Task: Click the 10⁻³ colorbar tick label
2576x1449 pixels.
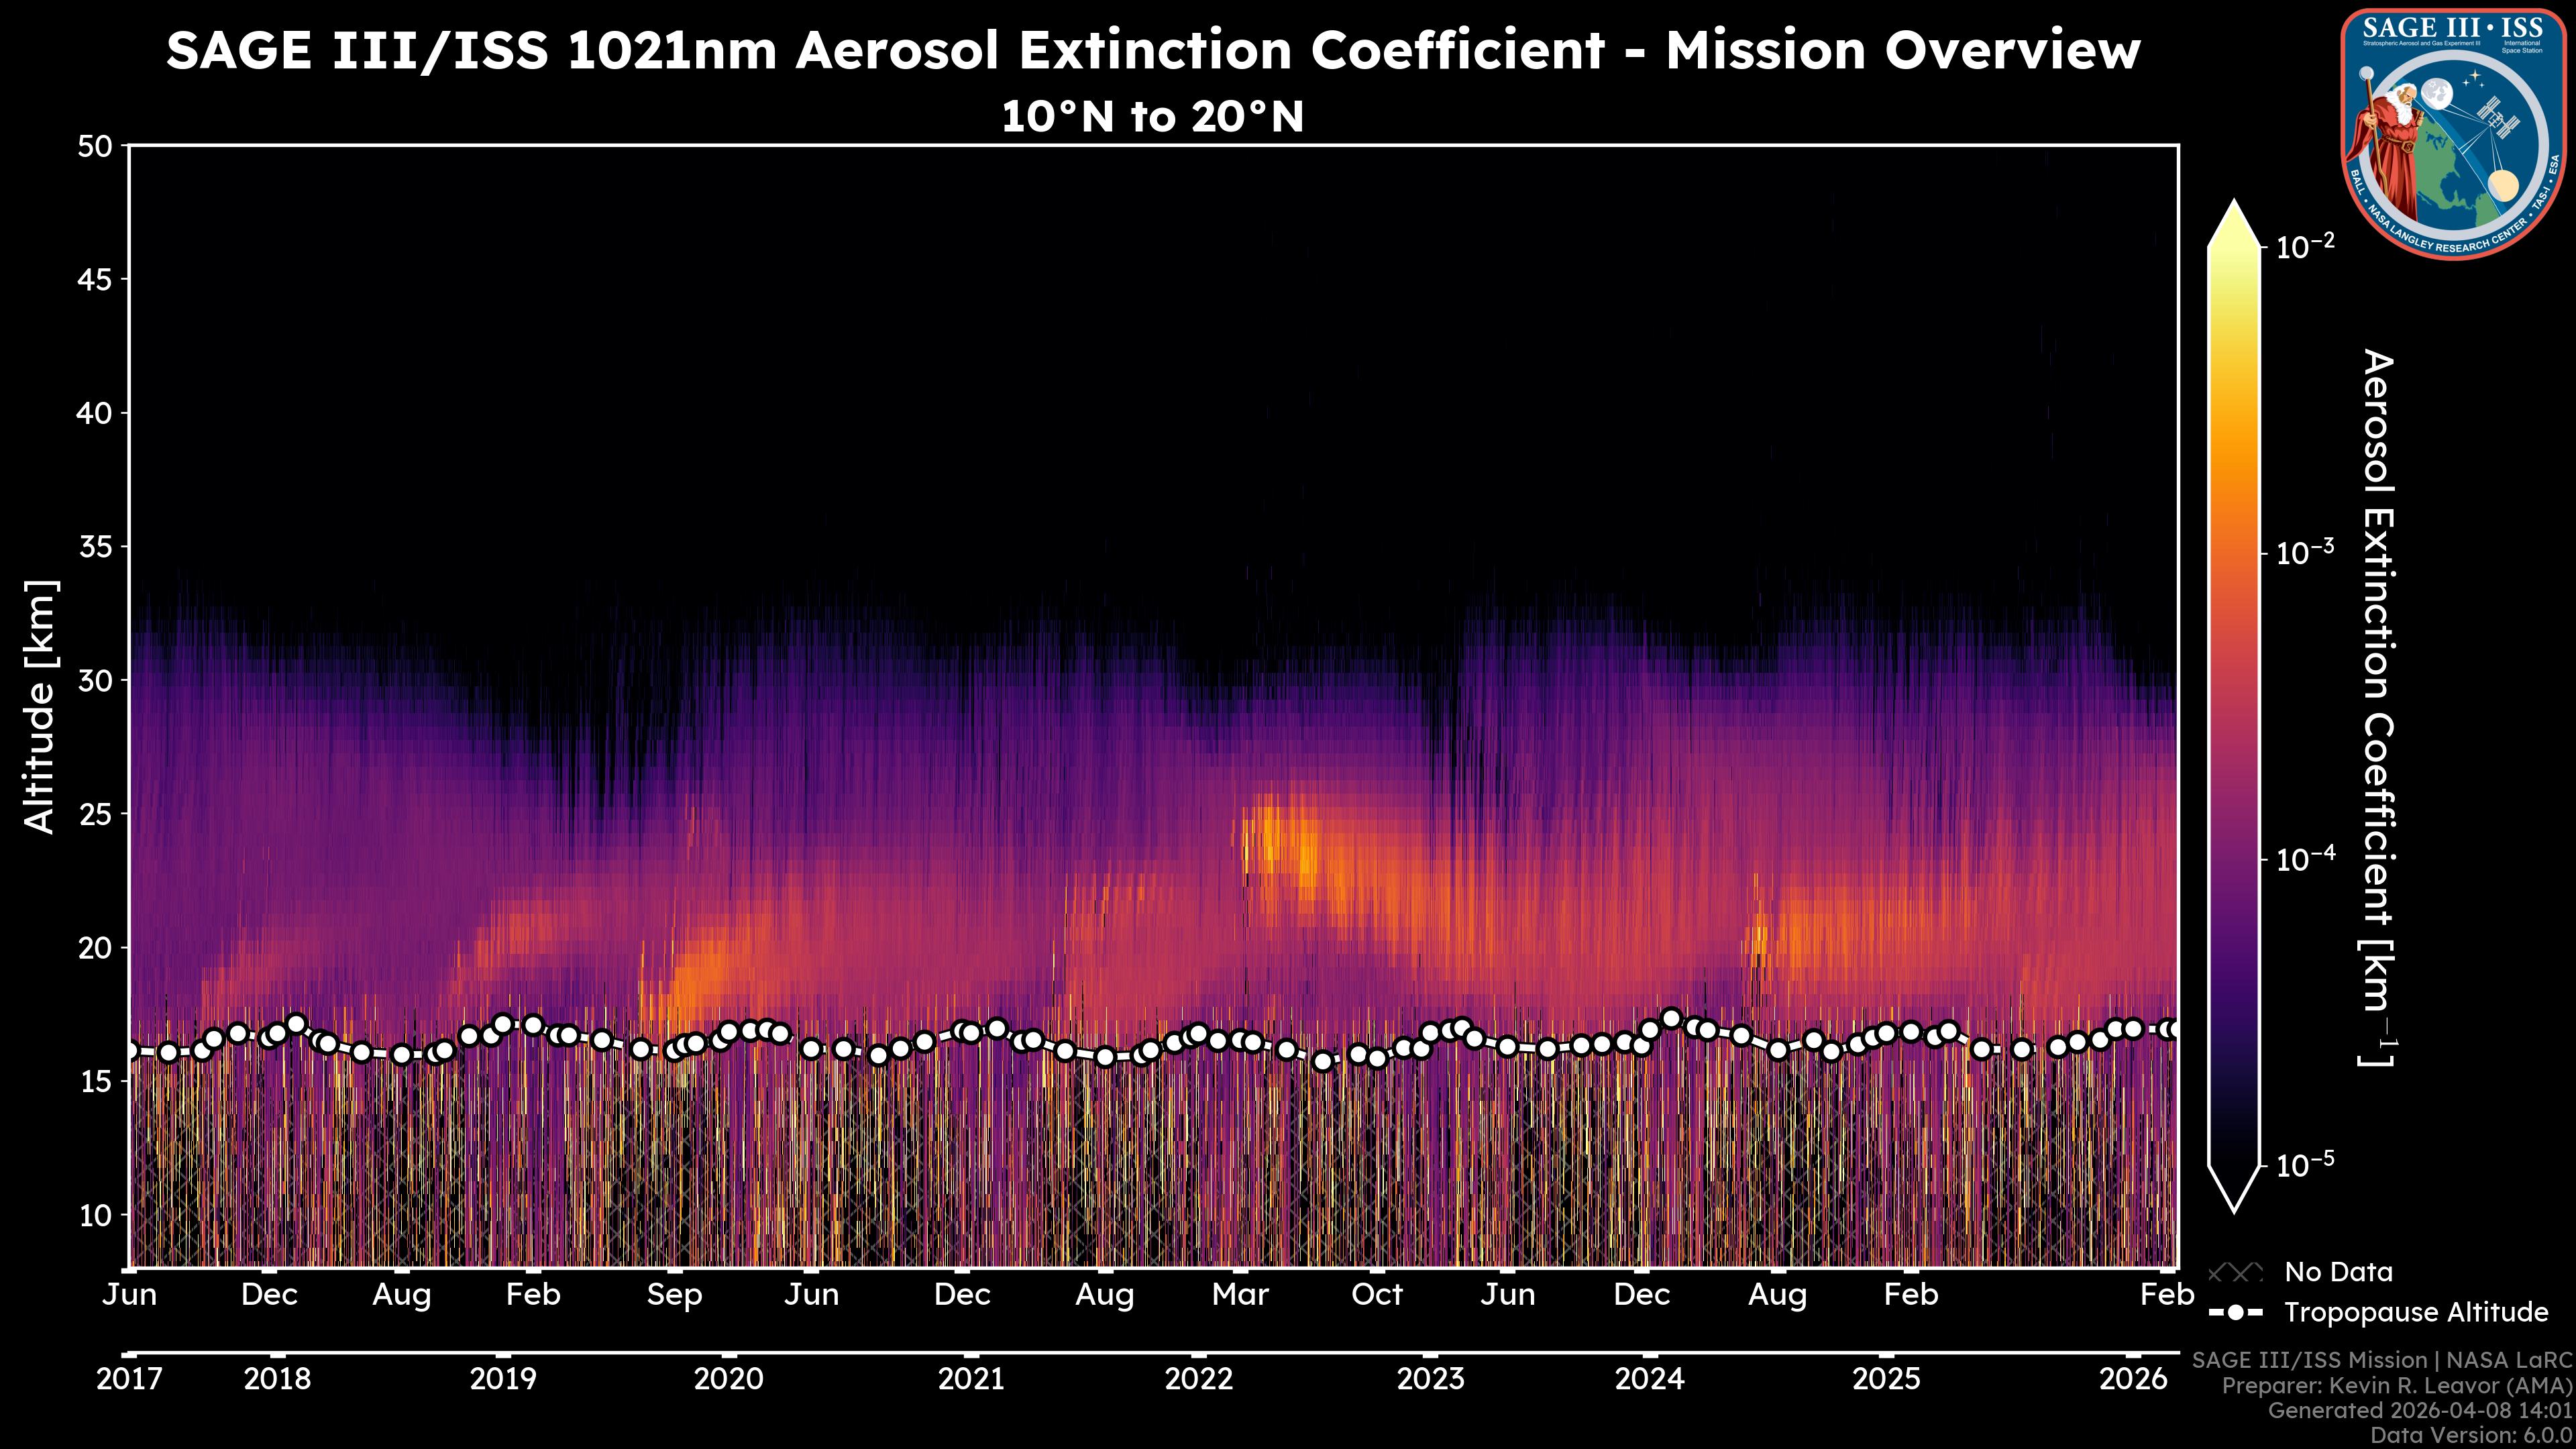Action: 2305,552
